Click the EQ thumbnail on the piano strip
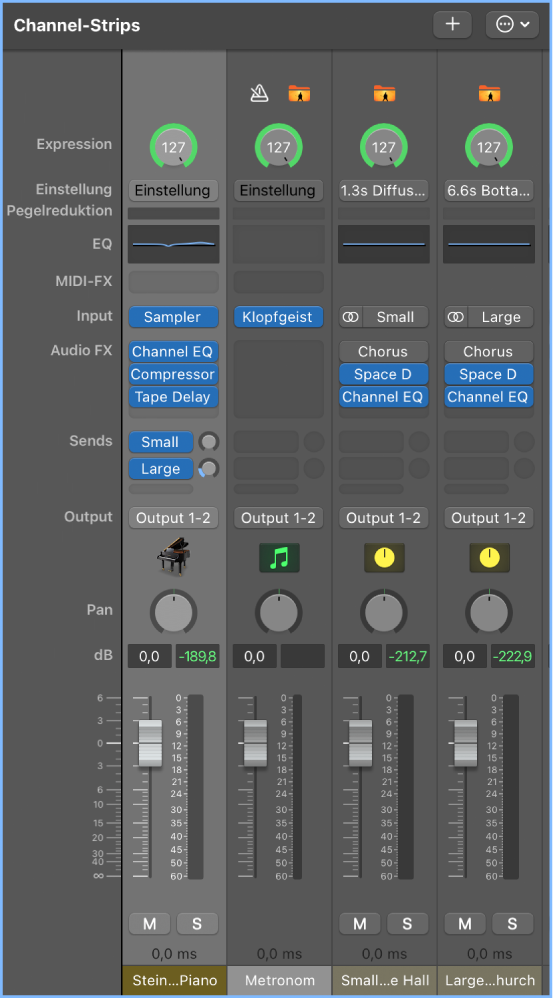This screenshot has width=553, height=998. [173, 244]
